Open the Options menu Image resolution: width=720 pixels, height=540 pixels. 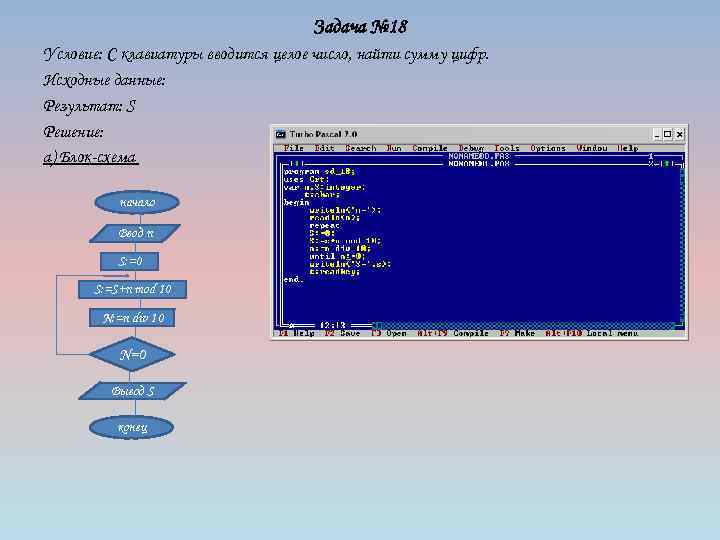547,148
